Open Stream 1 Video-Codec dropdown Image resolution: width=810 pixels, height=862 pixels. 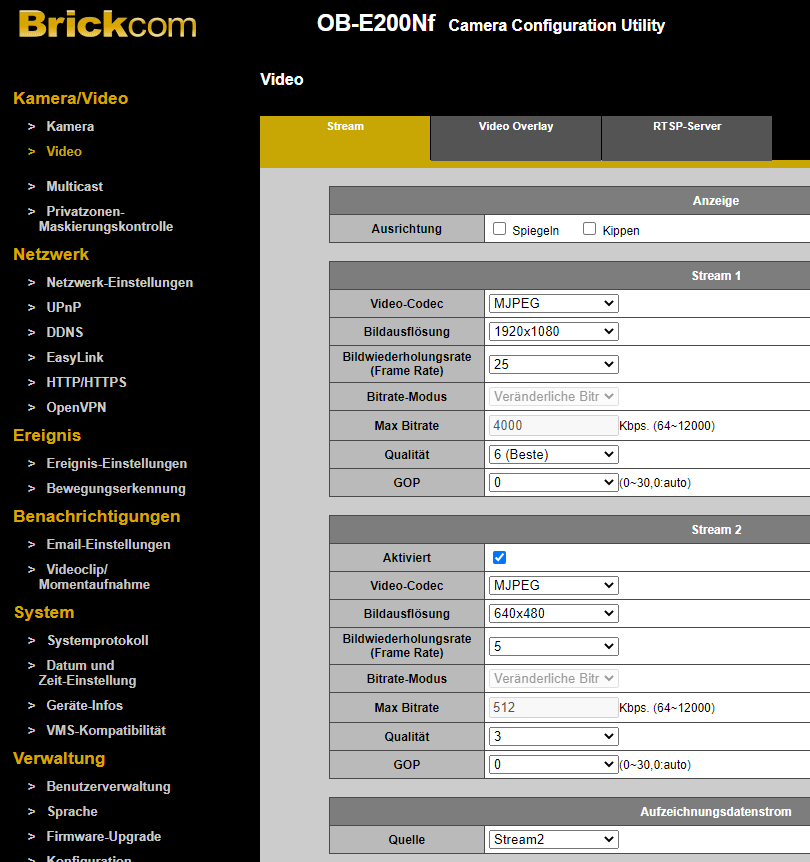[553, 303]
